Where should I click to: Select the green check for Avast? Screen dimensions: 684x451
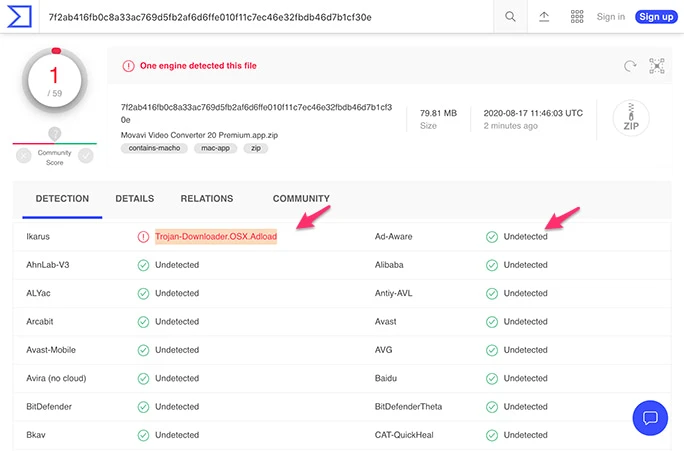(x=492, y=322)
